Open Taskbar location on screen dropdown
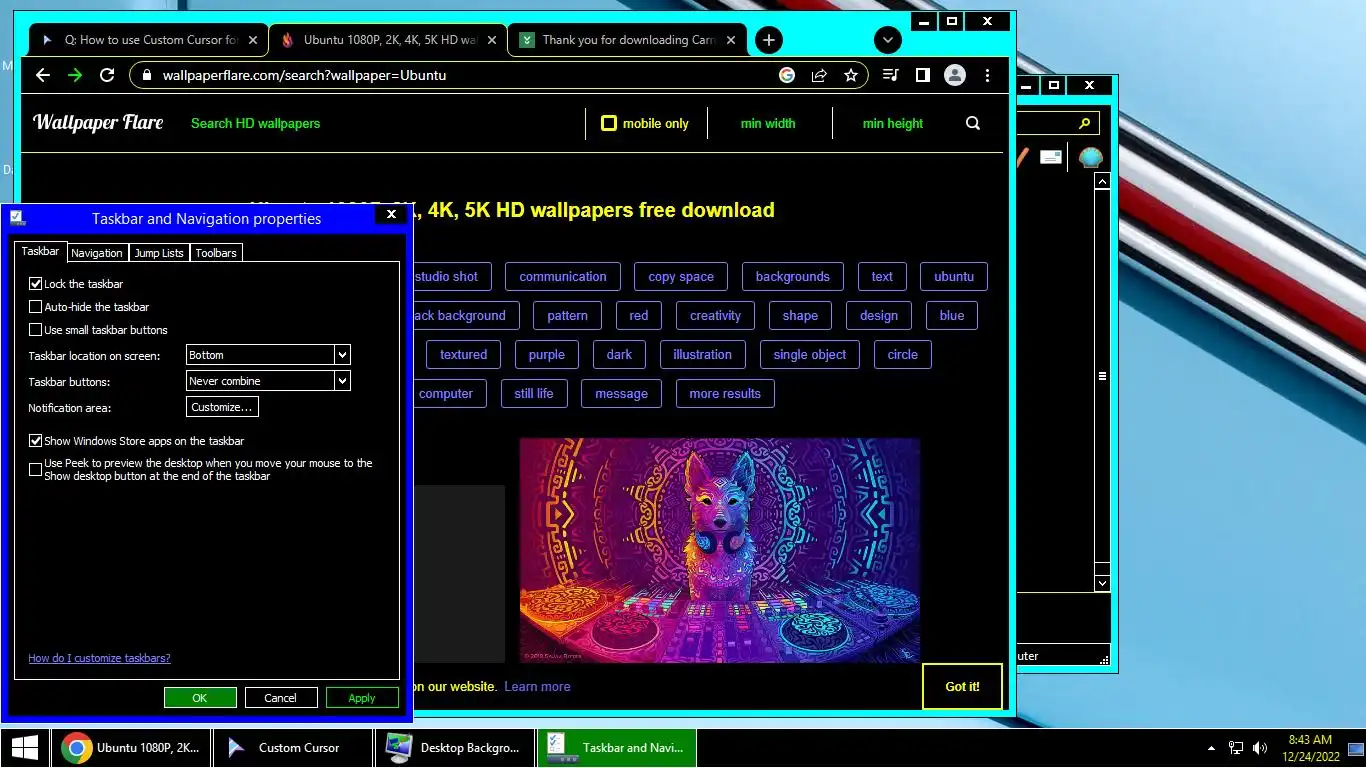Image resolution: width=1366 pixels, height=768 pixels. point(268,355)
